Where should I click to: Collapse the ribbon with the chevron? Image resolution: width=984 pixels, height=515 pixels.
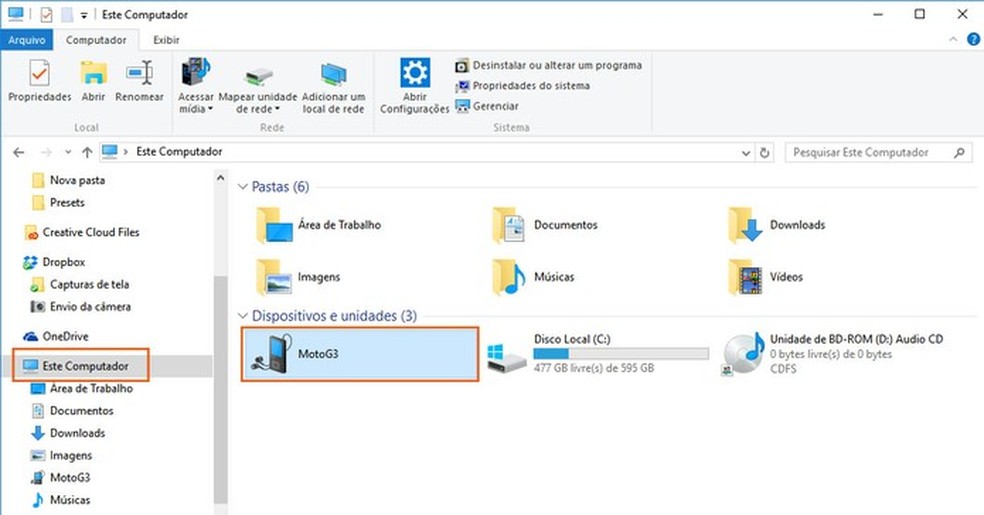(953, 40)
